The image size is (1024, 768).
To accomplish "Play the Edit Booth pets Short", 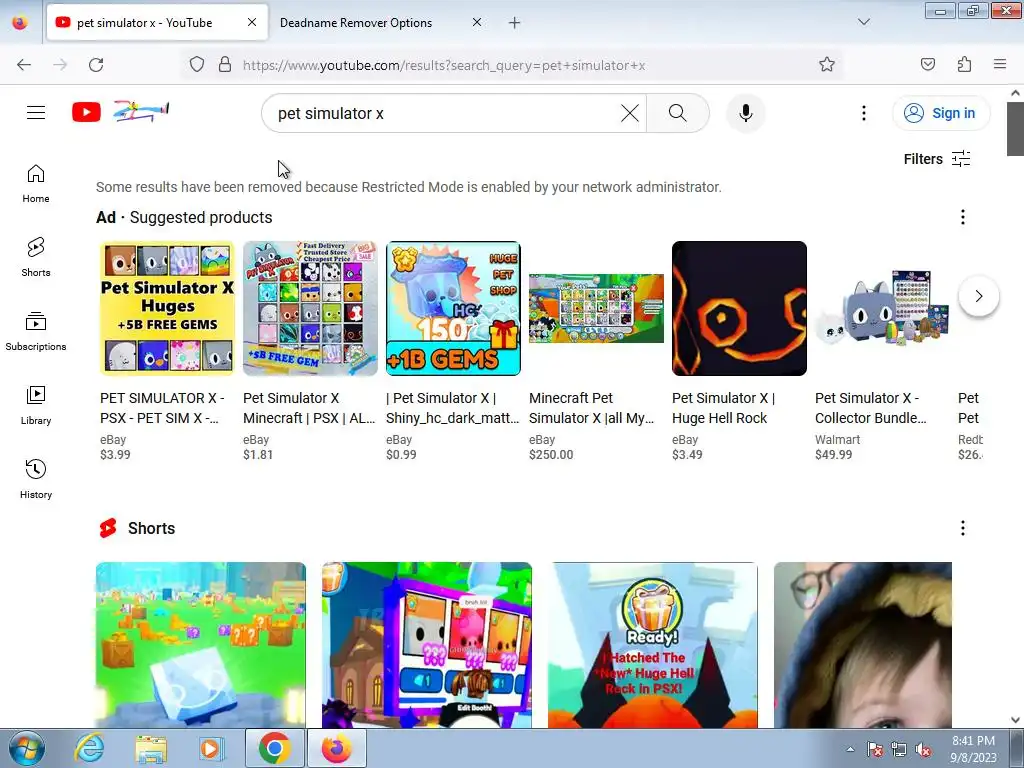I will coord(427,645).
